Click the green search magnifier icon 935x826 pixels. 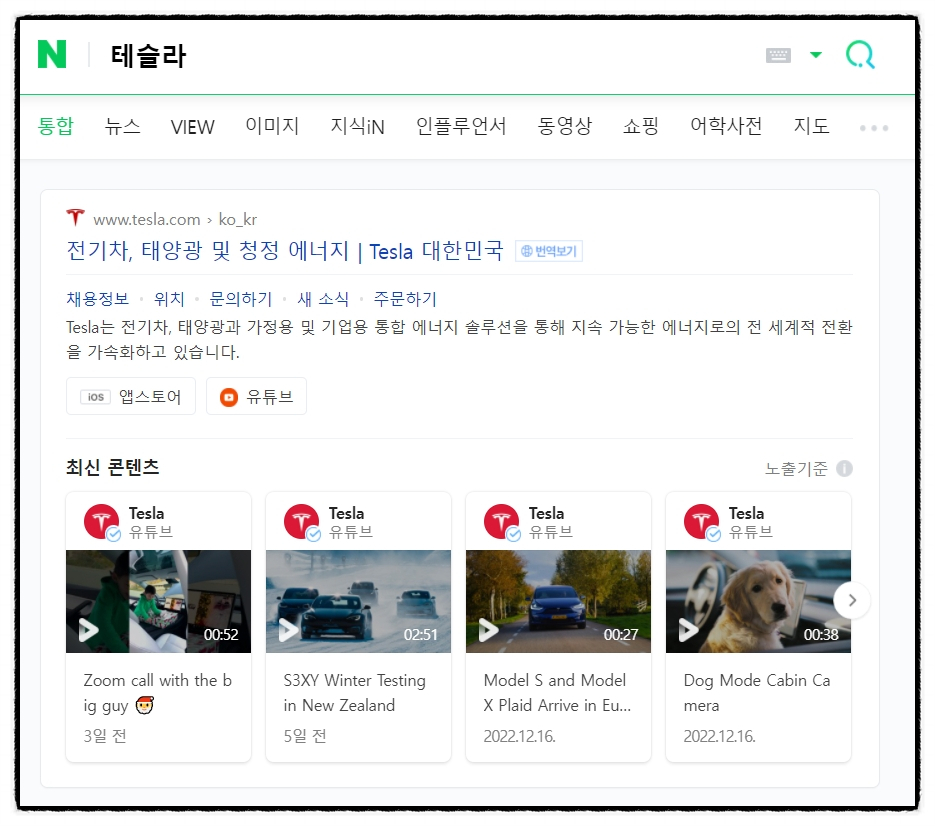[x=860, y=55]
